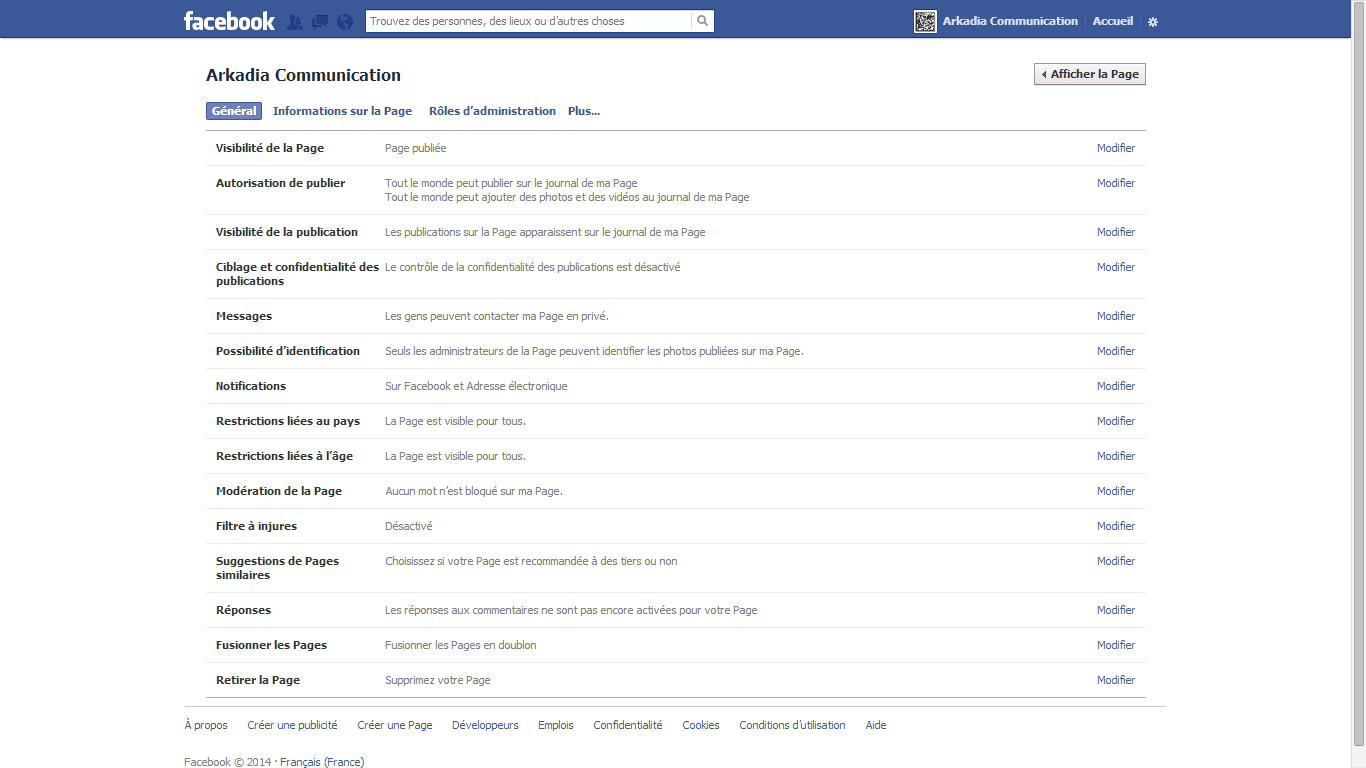Open friend requests icon in header
This screenshot has height=768, width=1366.
click(294, 21)
